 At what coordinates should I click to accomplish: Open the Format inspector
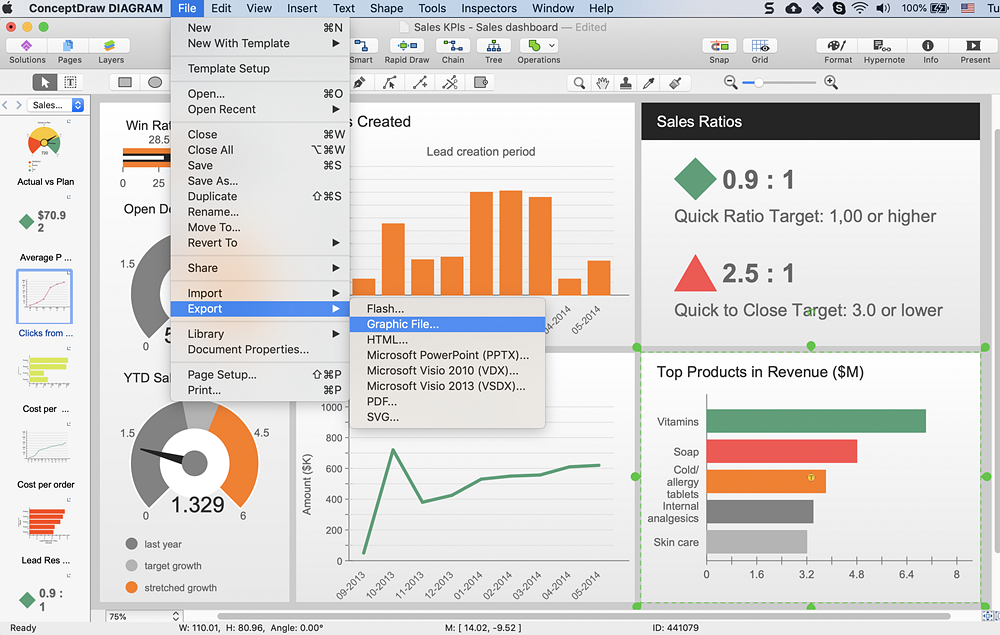tap(837, 51)
